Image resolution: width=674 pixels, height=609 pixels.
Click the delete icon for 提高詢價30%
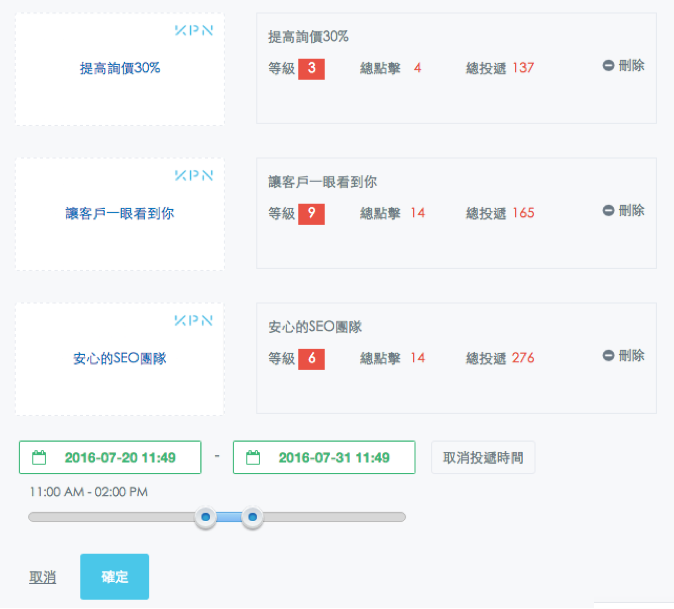pyautogui.click(x=608, y=66)
